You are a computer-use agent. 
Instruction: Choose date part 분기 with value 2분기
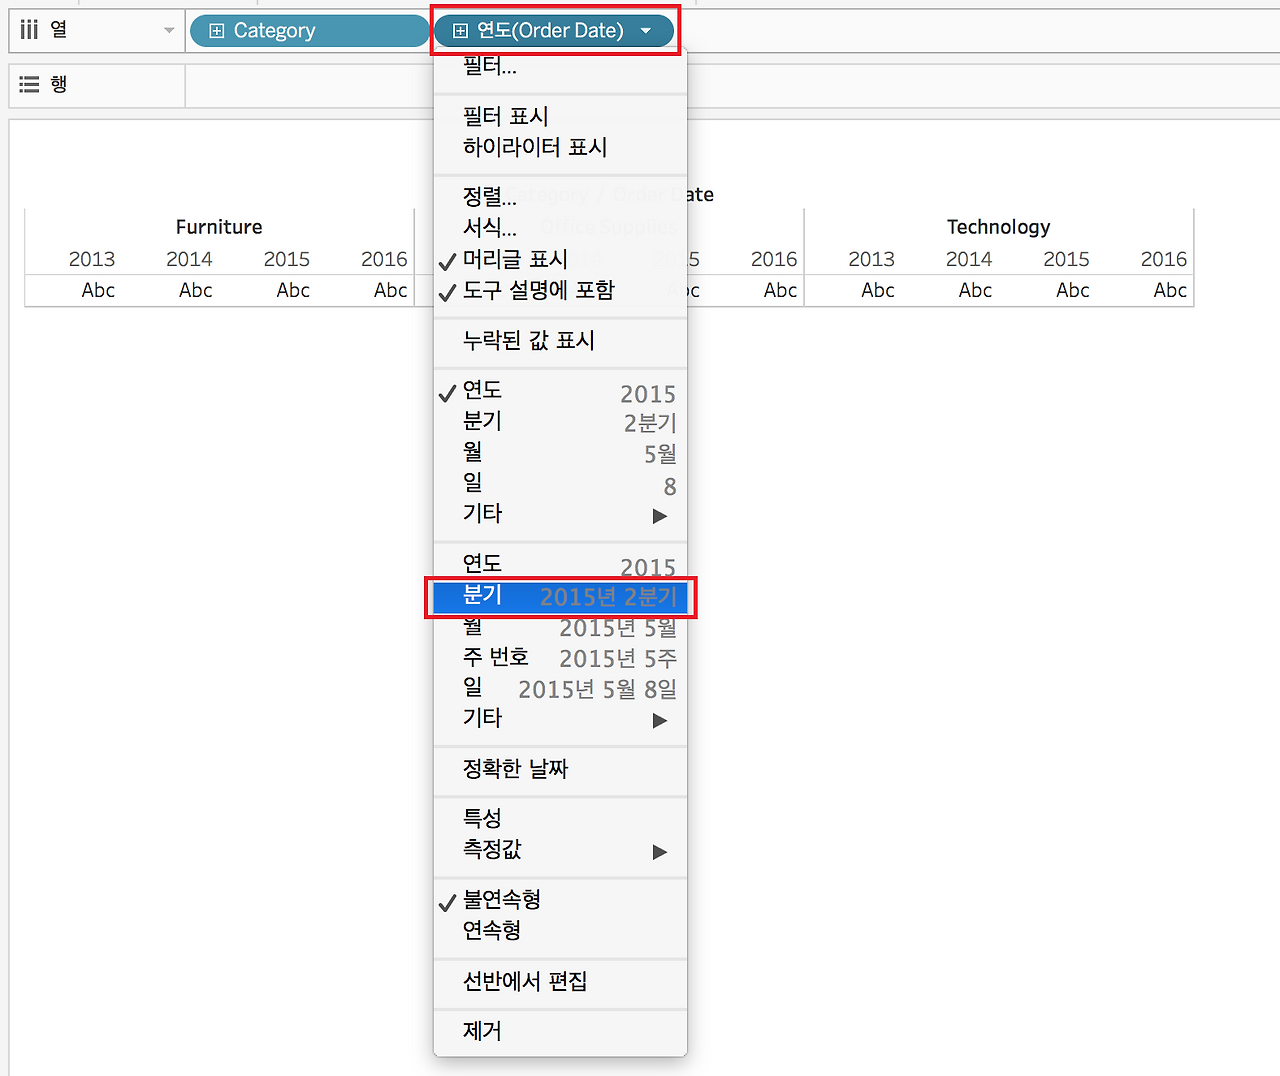560,422
